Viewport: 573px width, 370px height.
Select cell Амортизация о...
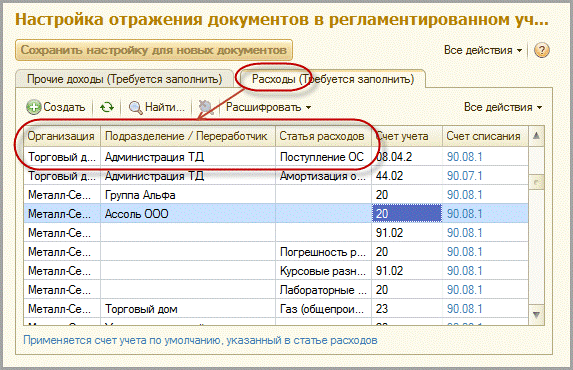(323, 176)
